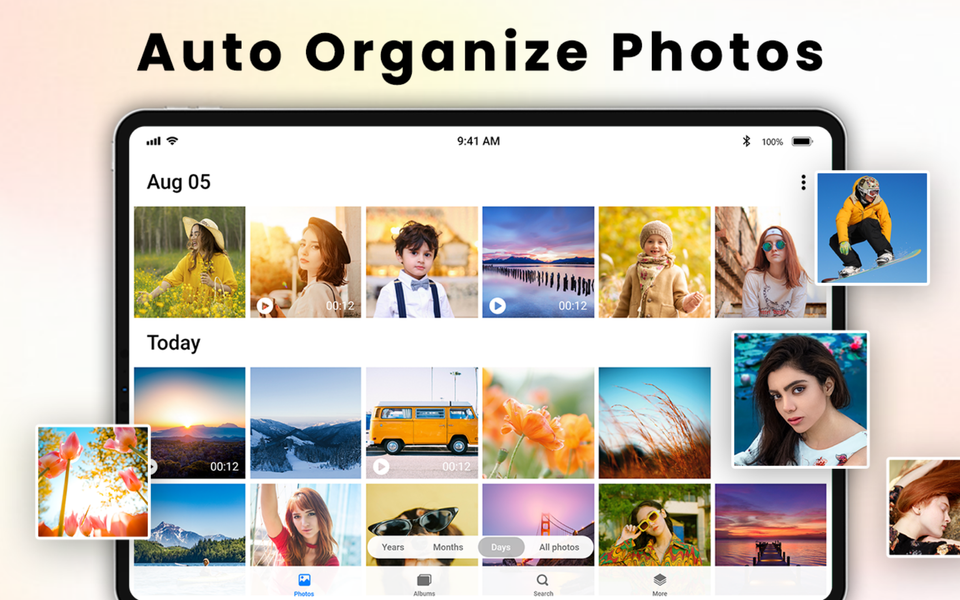Open the three-dot overflow menu
Screen dimensions: 960x600
pyautogui.click(x=802, y=181)
